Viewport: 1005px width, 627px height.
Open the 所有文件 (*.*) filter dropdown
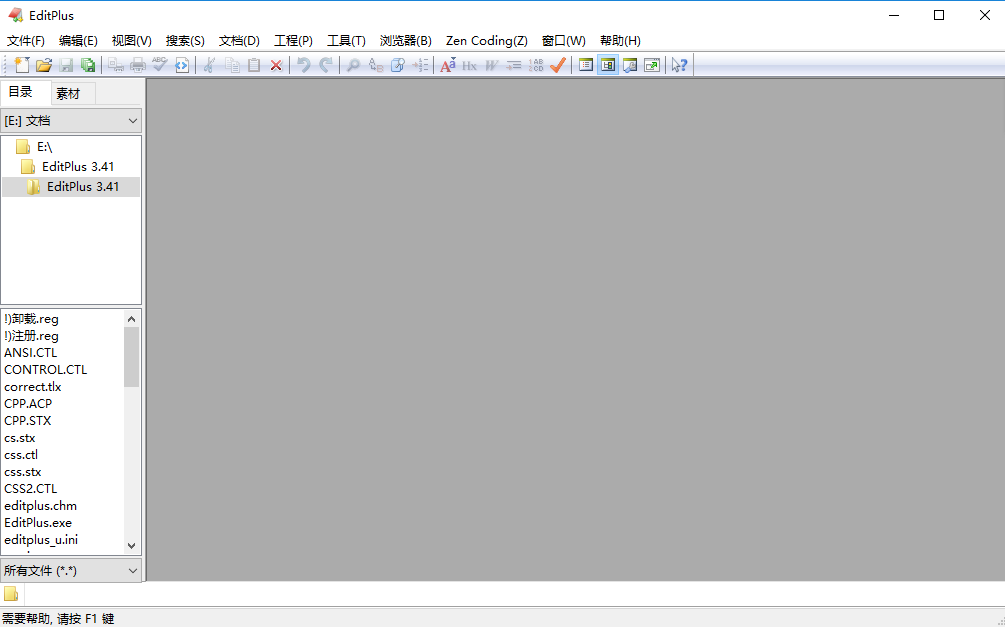(71, 570)
